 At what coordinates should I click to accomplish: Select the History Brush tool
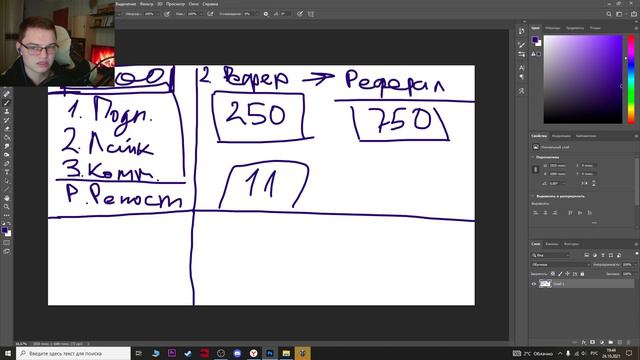pos(7,120)
